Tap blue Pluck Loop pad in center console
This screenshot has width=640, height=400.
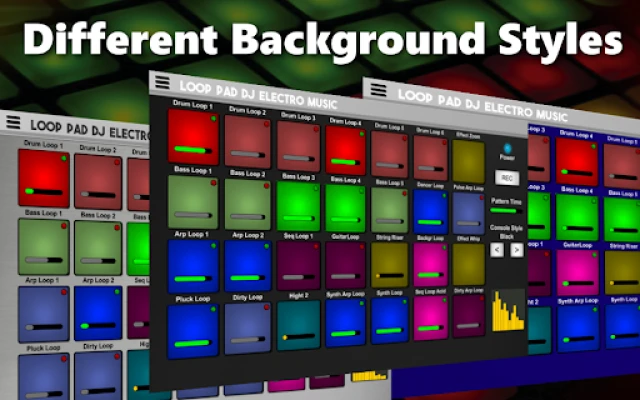(x=193, y=331)
